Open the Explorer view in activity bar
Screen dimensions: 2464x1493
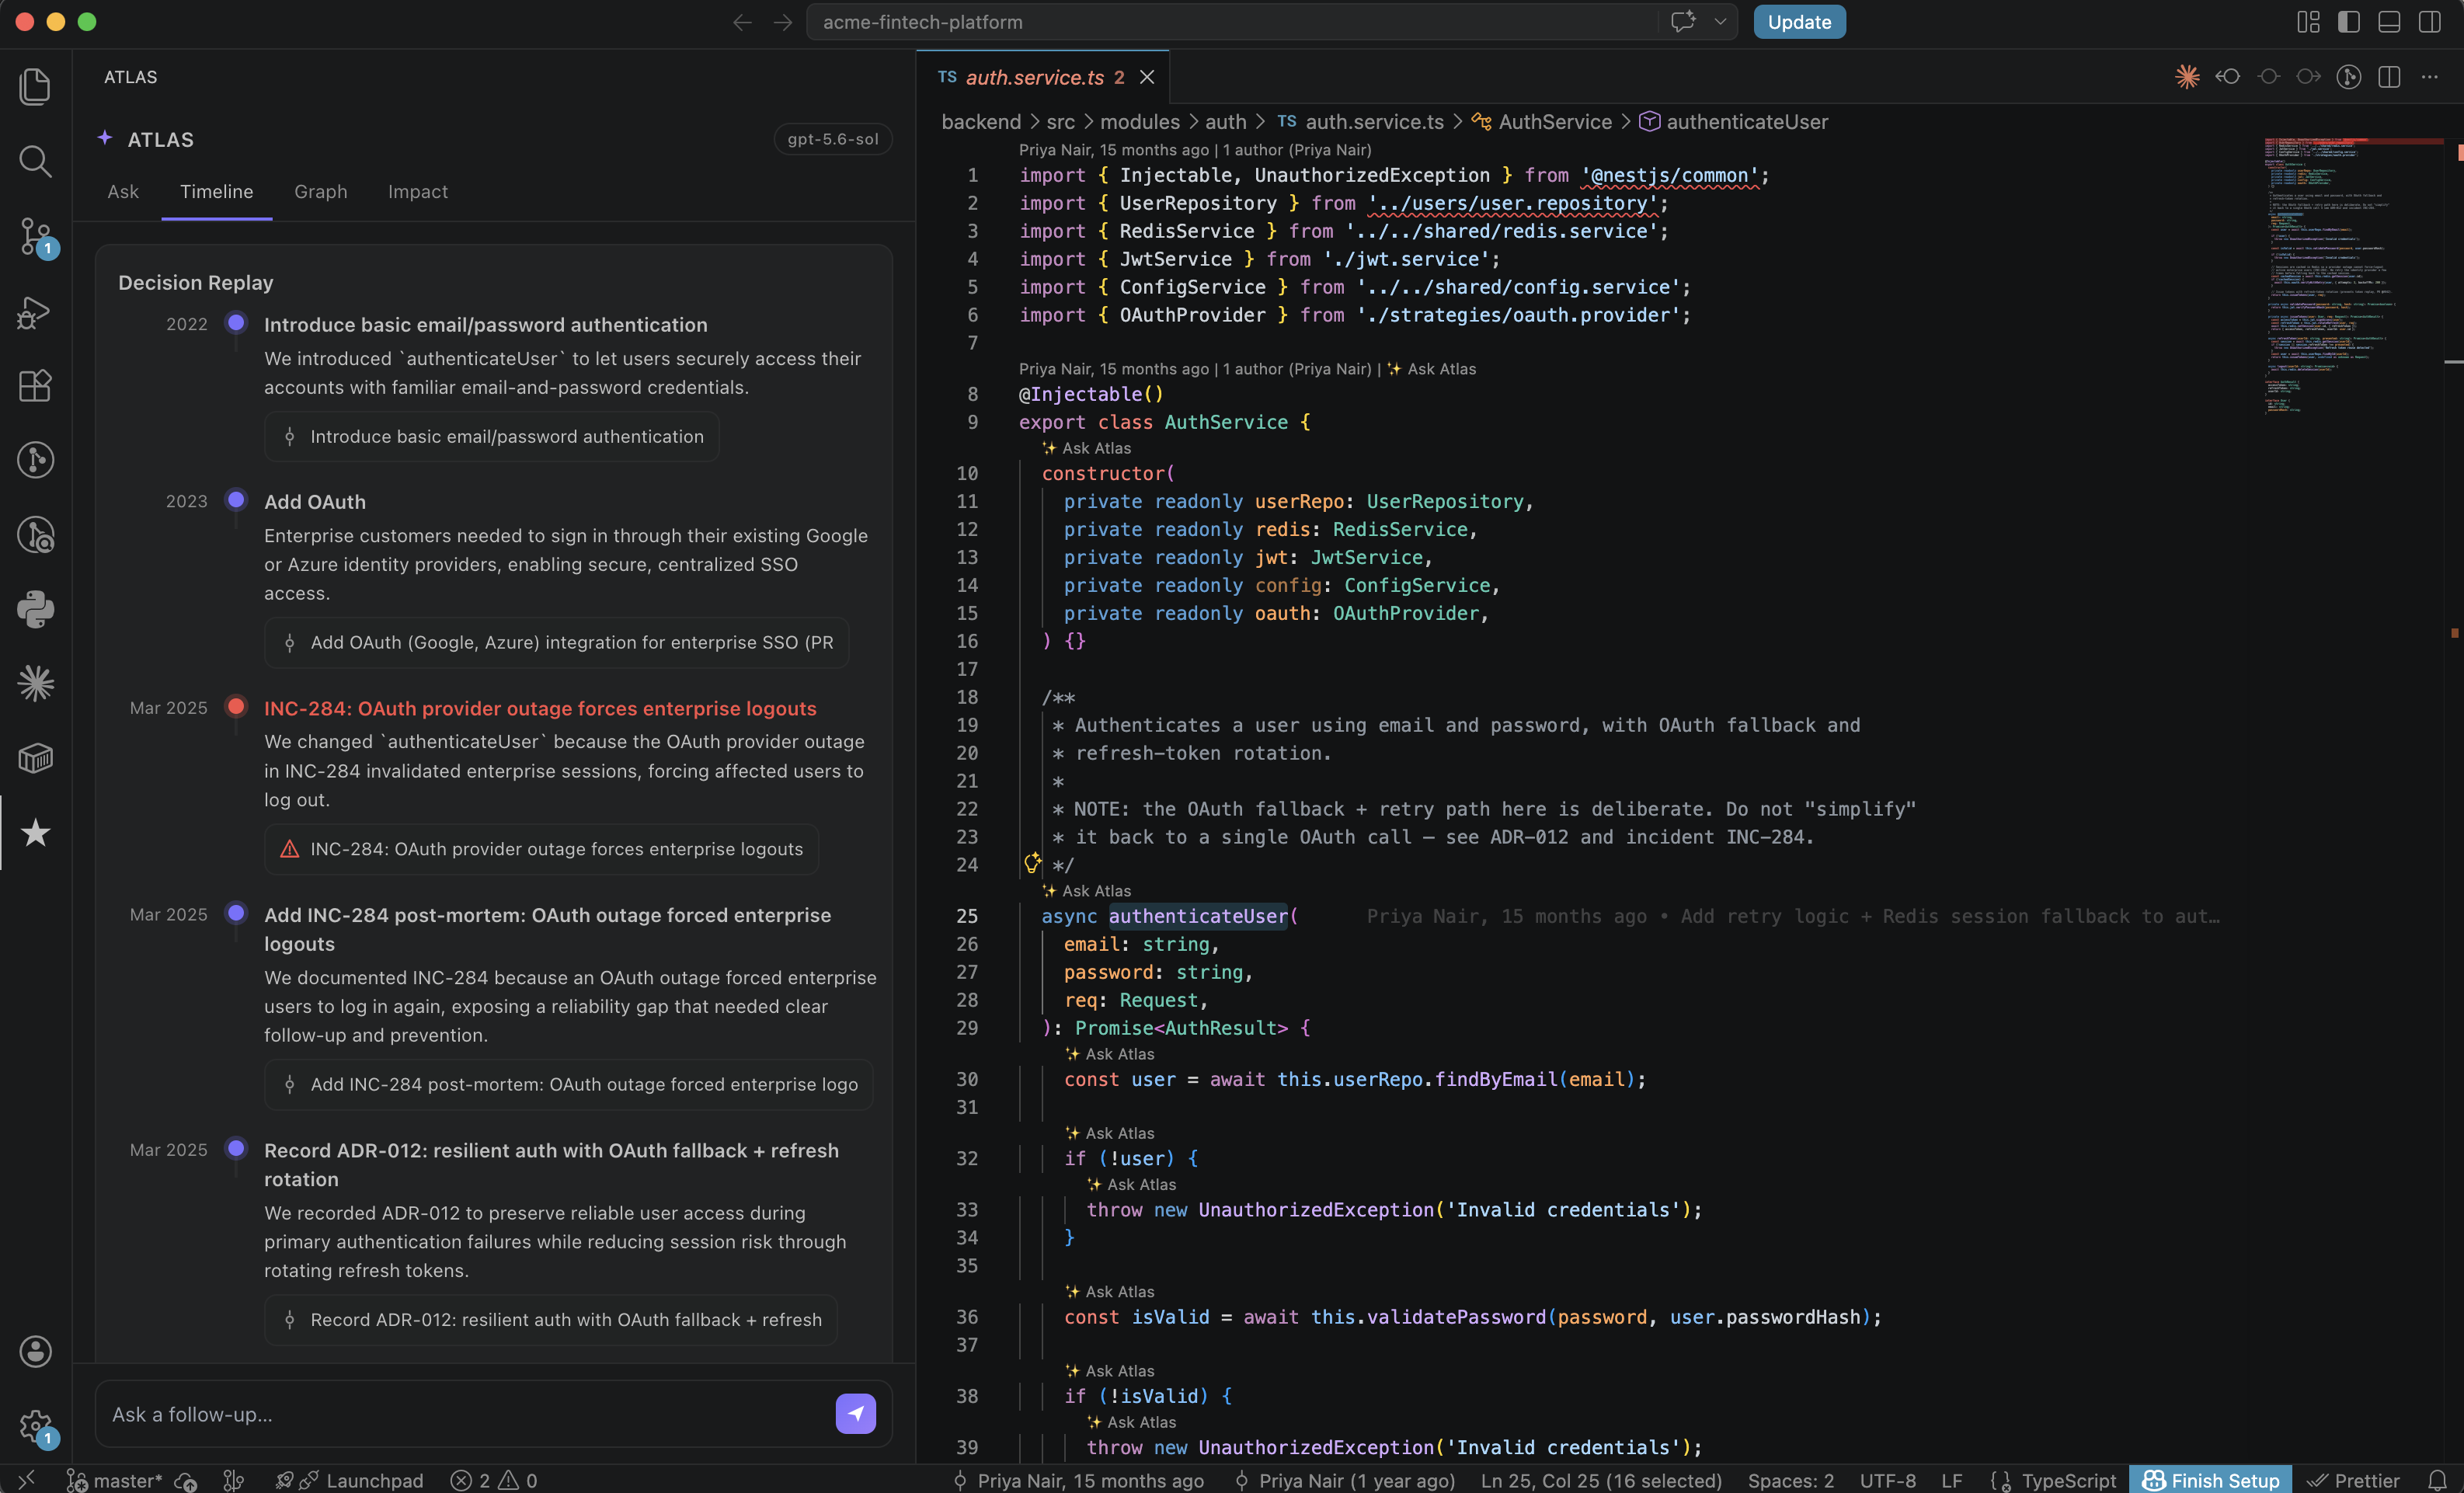35,86
